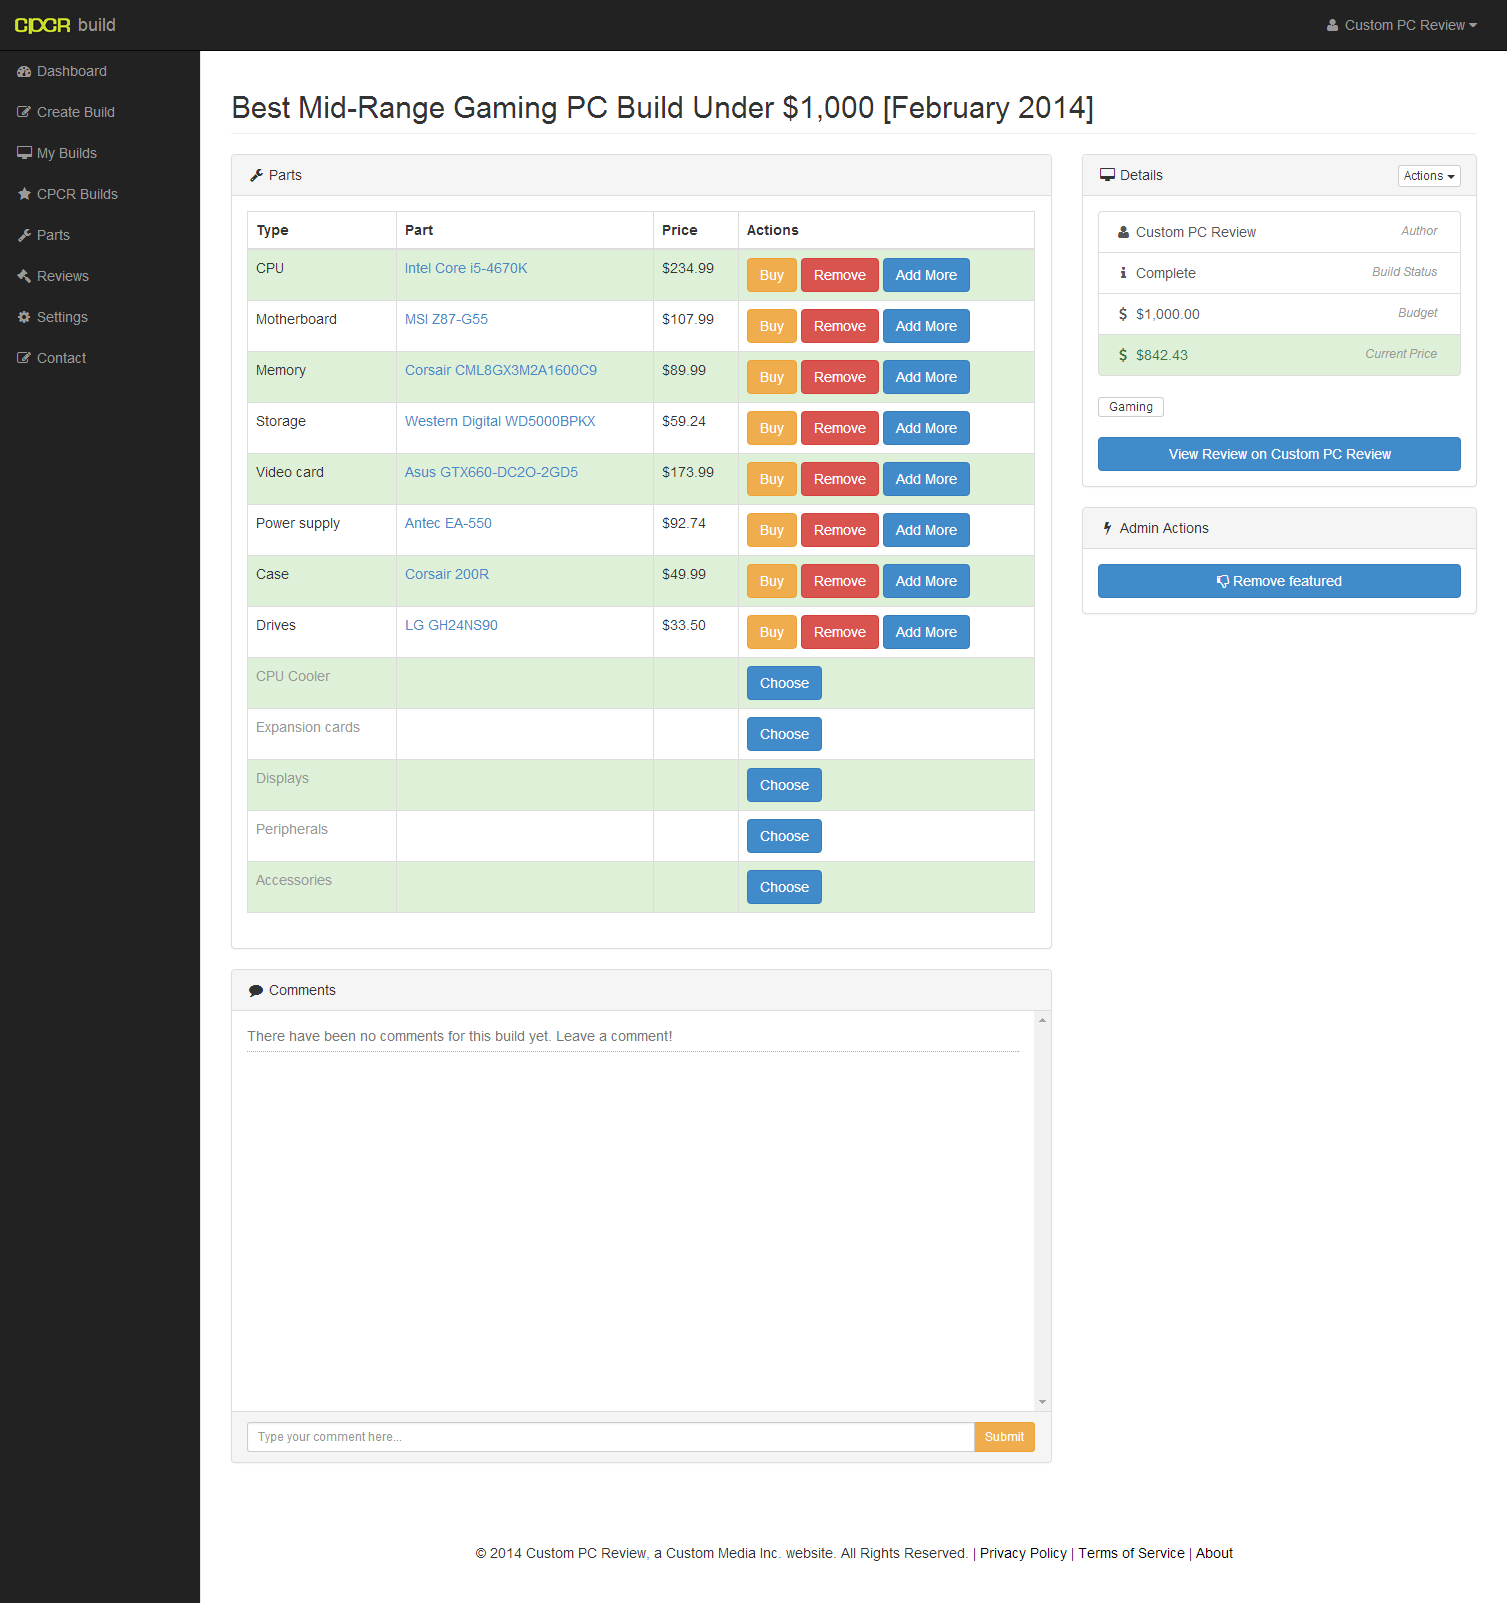The width and height of the screenshot is (1507, 1603).
Task: Choose a Peripherals part
Action: pyautogui.click(x=784, y=836)
